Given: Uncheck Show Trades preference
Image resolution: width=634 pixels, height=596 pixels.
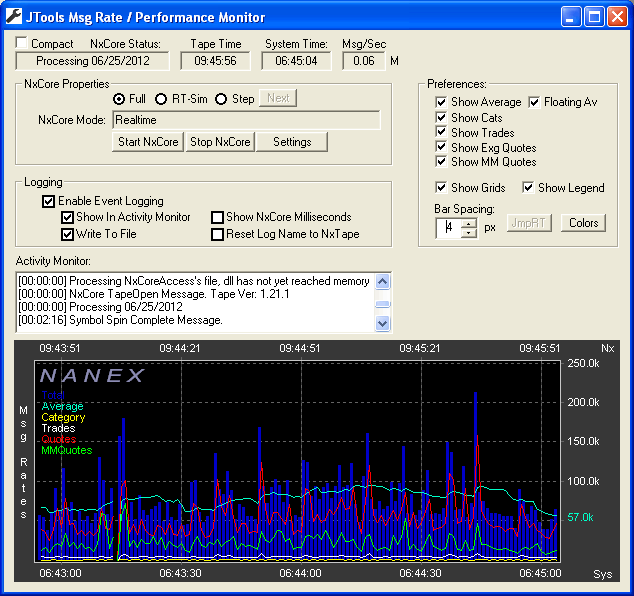Looking at the screenshot, I should pos(441,132).
